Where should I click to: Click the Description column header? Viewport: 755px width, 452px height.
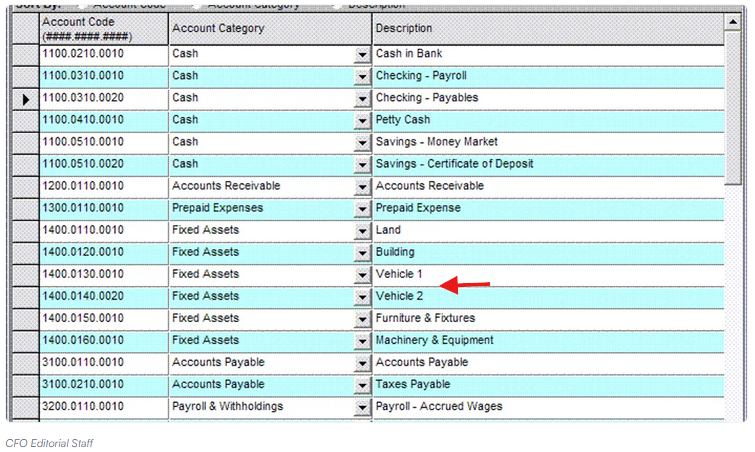[x=548, y=29]
